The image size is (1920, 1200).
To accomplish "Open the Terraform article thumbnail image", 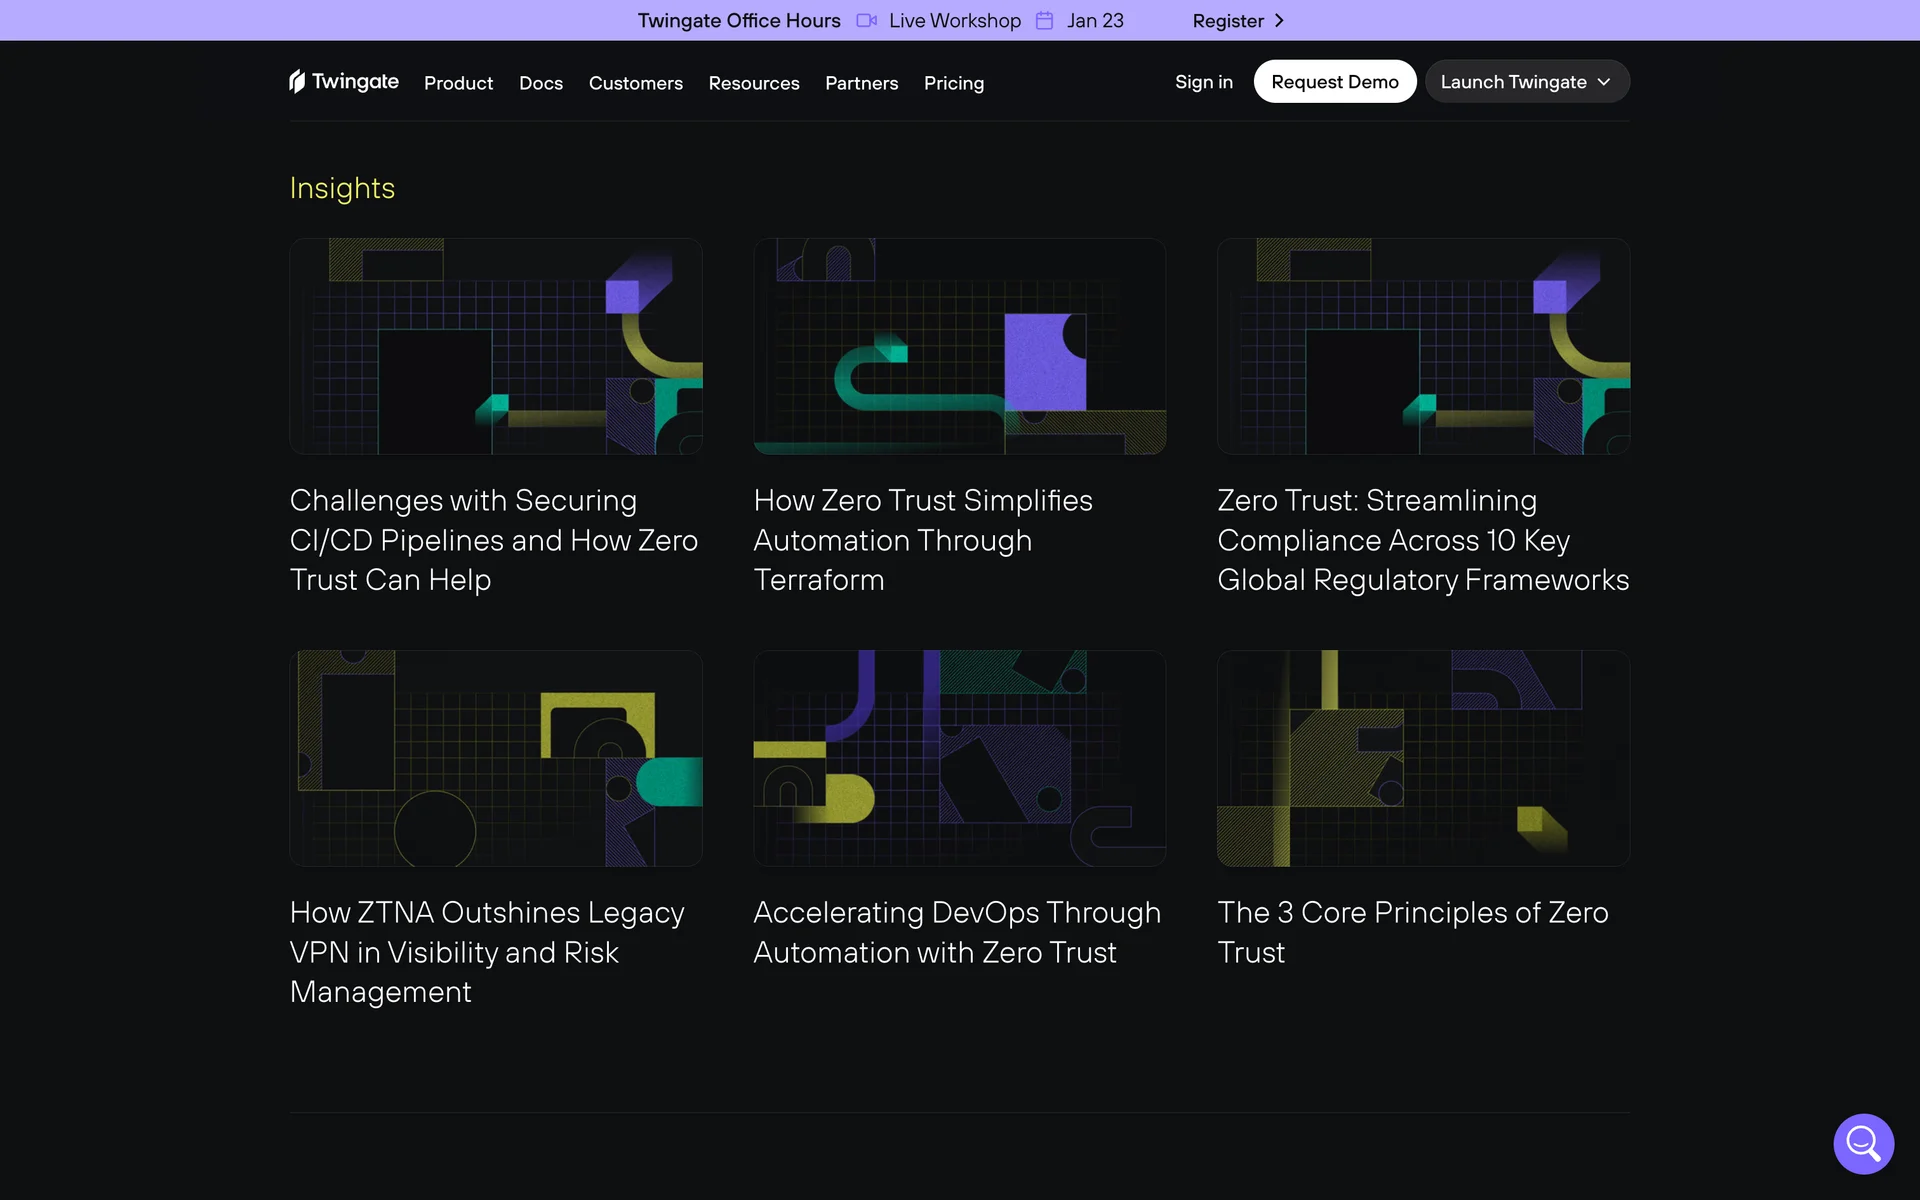I will point(959,346).
